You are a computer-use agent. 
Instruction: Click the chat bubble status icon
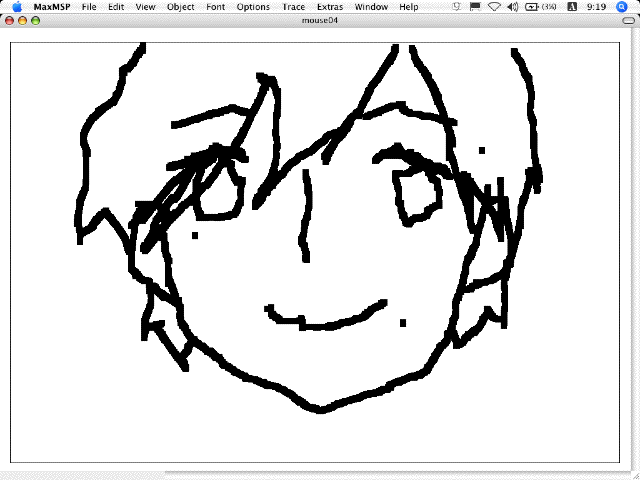coord(457,7)
